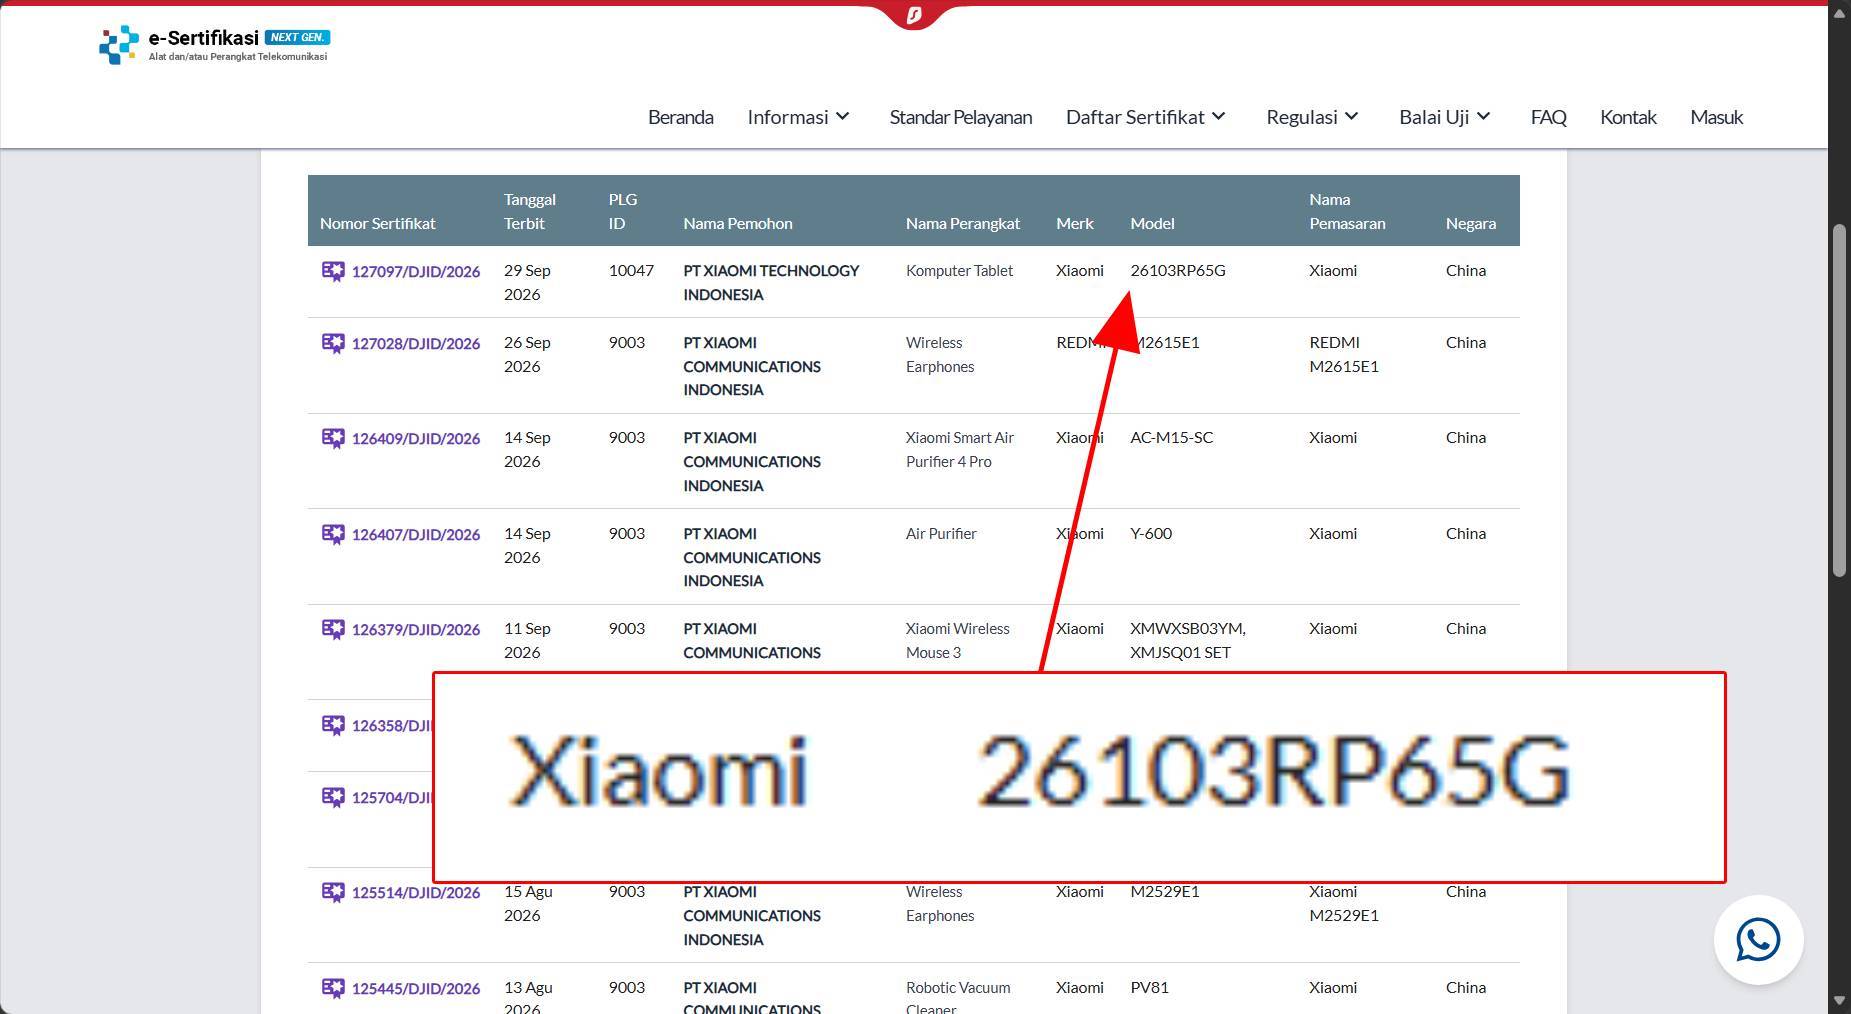The width and height of the screenshot is (1851, 1014).
Task: Open certificate link 127028/DJID/2026
Action: pos(416,343)
